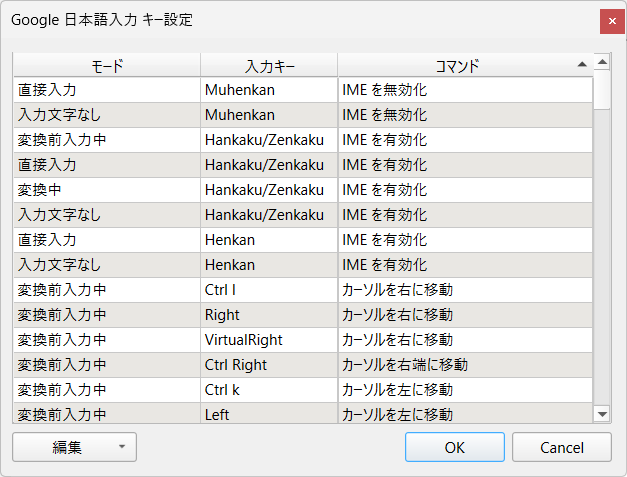Sort by the コマンド column header
This screenshot has width=627, height=477.
click(x=465, y=65)
